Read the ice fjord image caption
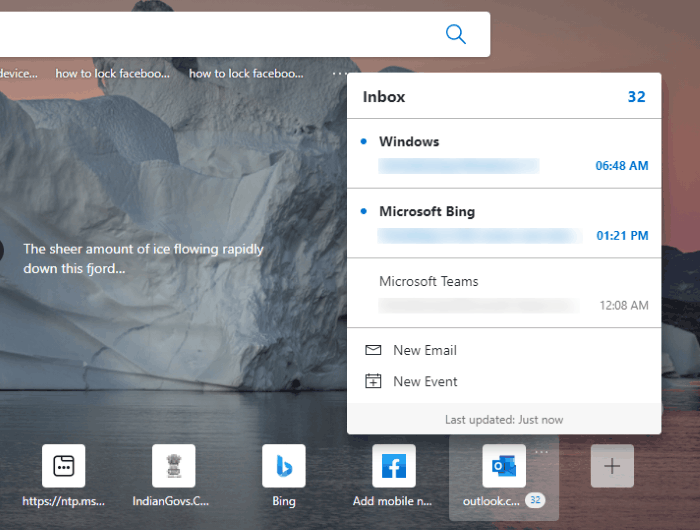The image size is (700, 530). tap(143, 259)
